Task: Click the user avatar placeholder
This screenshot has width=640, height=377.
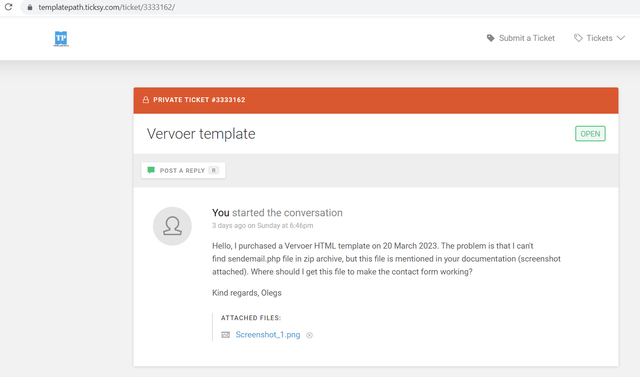Action: pos(172,226)
